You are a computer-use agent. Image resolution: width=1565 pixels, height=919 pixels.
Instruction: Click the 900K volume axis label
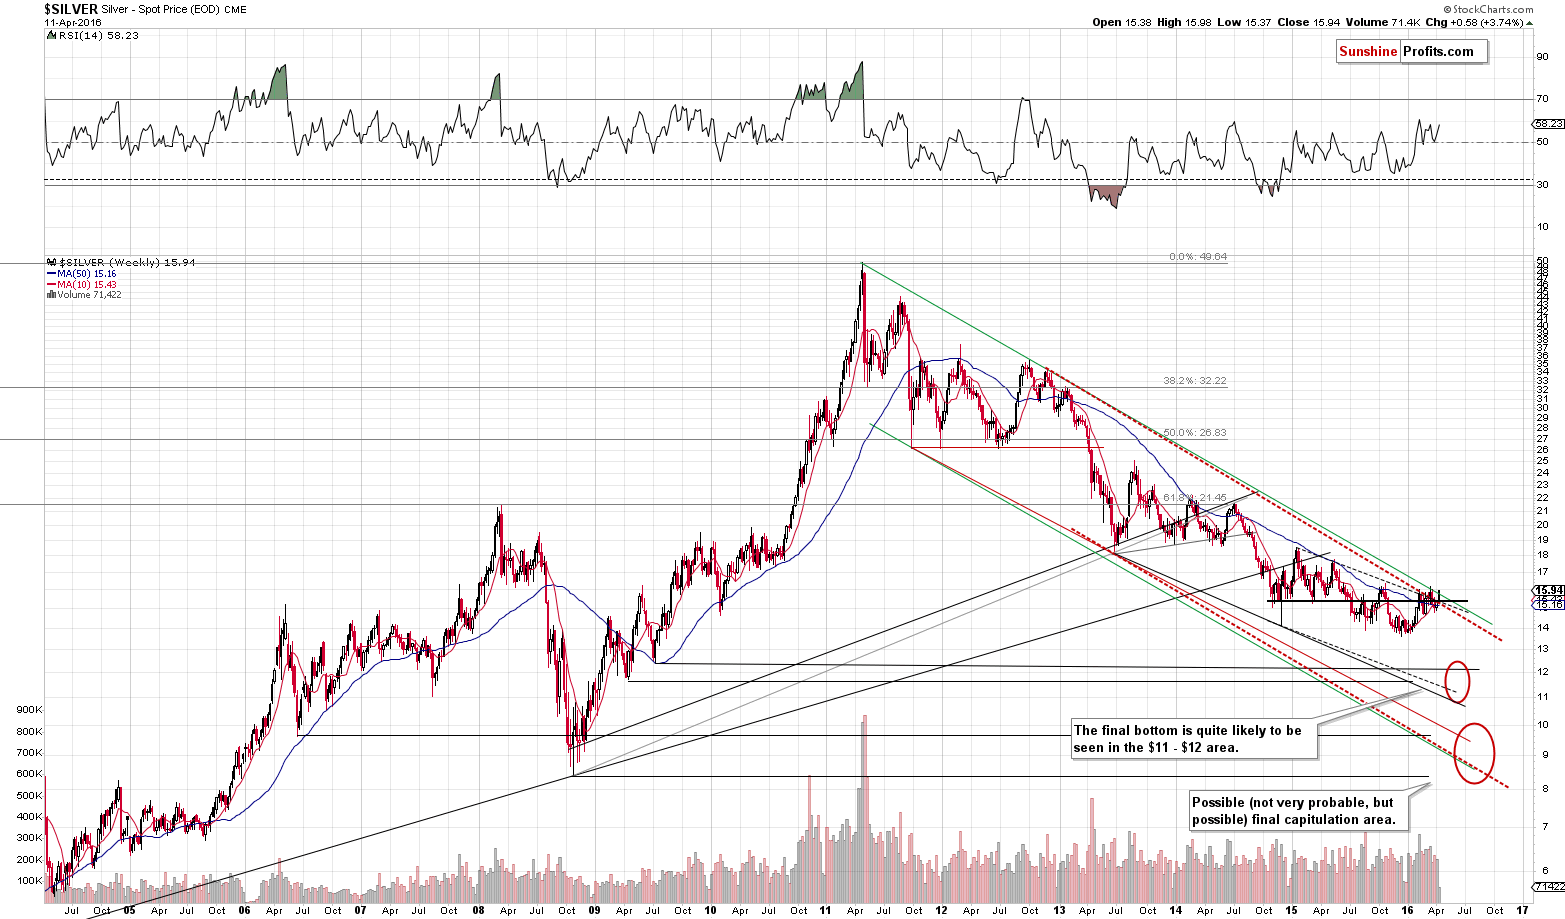[29, 710]
